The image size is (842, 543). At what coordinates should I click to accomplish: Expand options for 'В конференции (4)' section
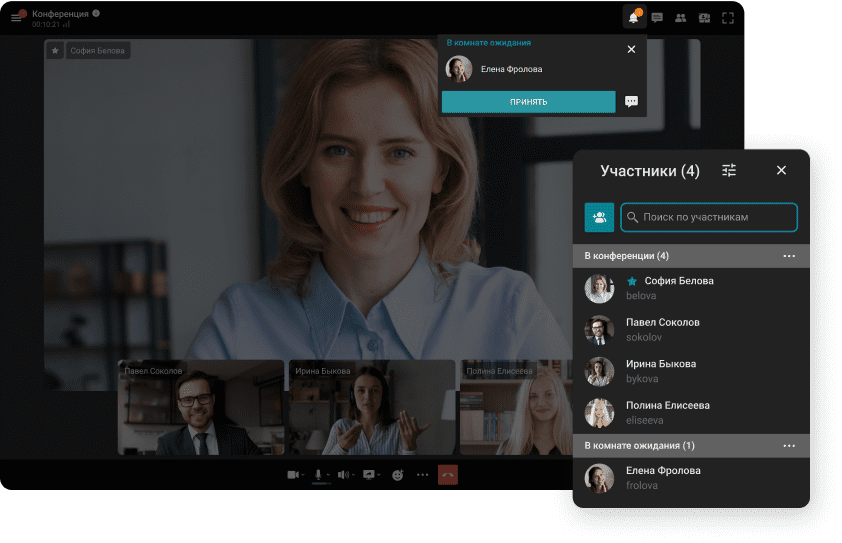point(789,256)
